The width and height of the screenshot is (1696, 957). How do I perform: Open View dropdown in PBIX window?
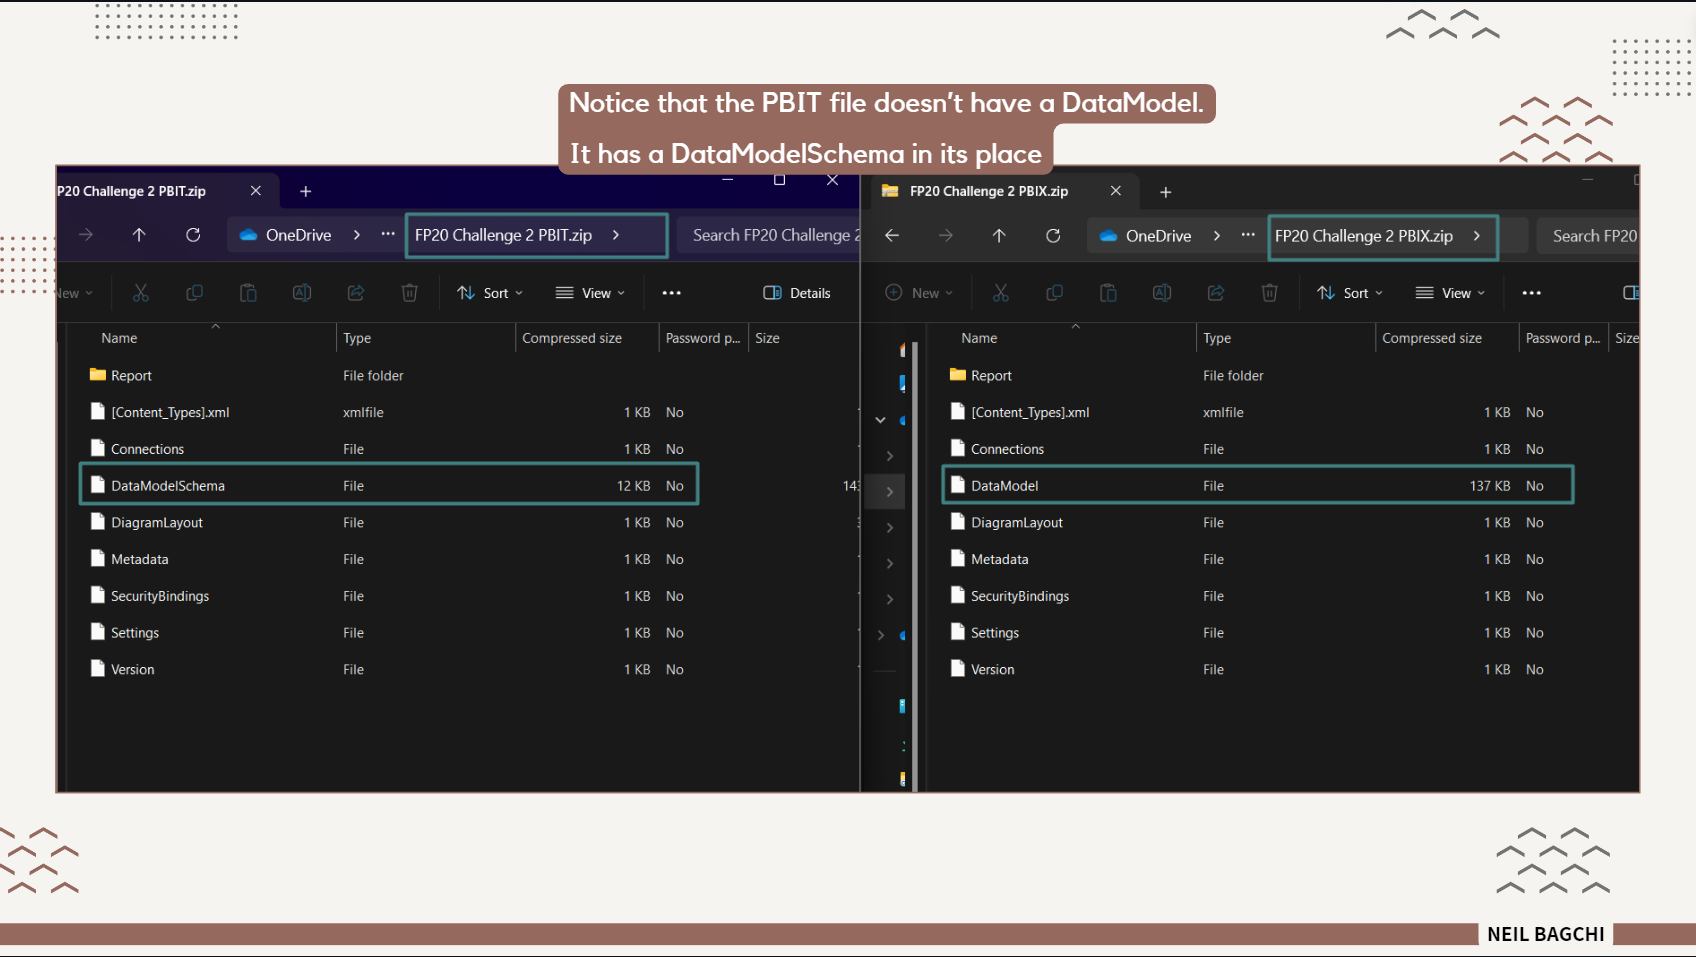click(x=1450, y=293)
